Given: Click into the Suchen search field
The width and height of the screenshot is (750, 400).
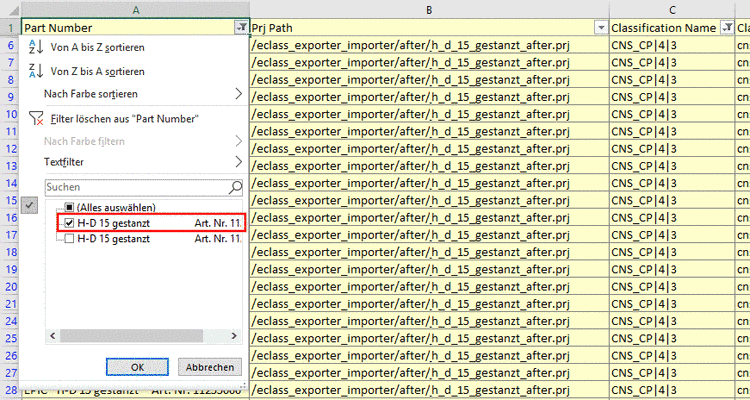Looking at the screenshot, I should (135, 186).
